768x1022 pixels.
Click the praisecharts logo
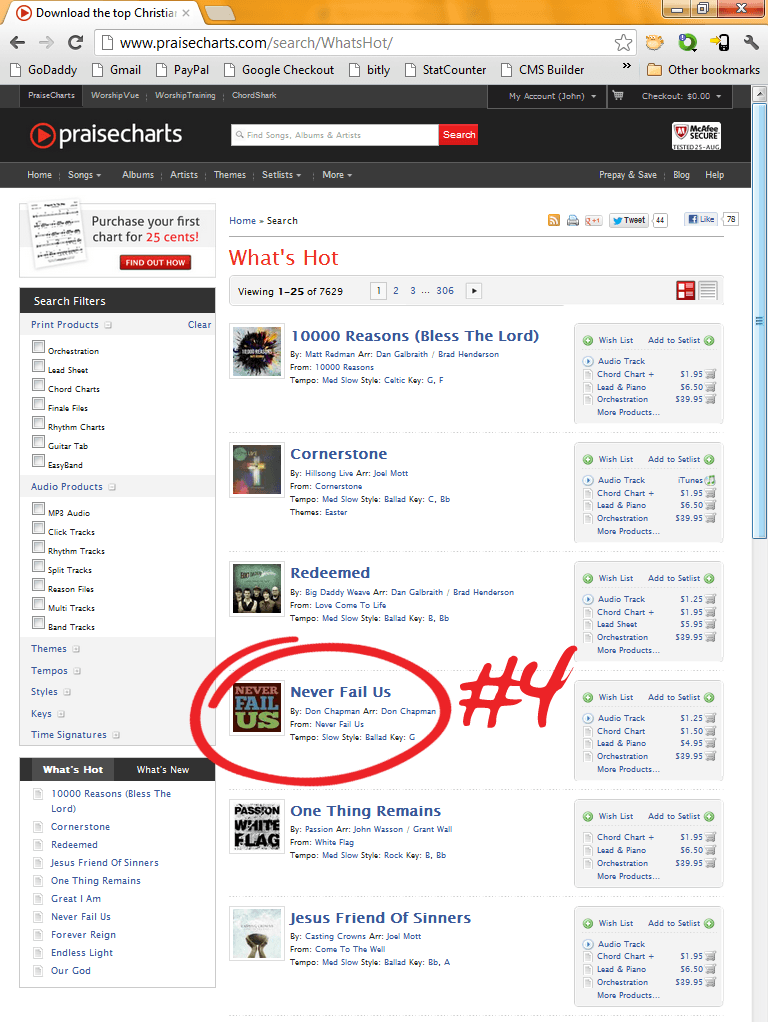pyautogui.click(x=106, y=135)
